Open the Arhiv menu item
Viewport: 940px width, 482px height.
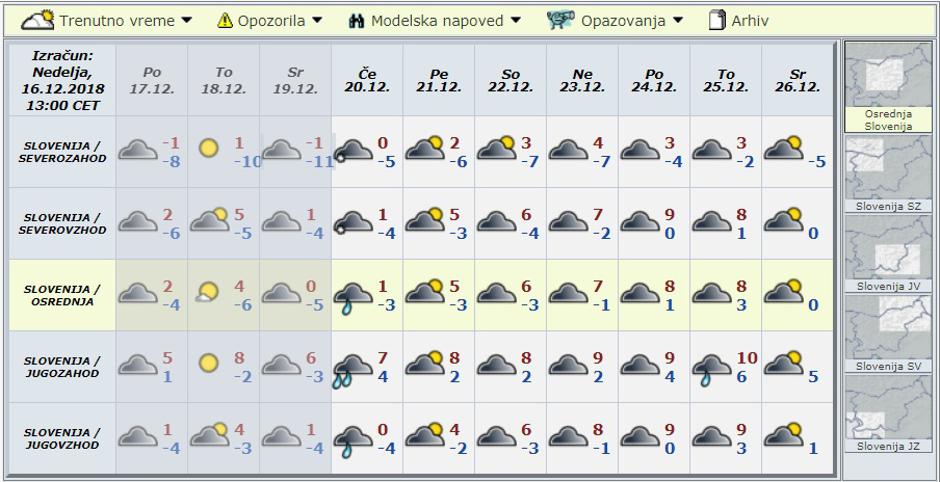[x=749, y=20]
